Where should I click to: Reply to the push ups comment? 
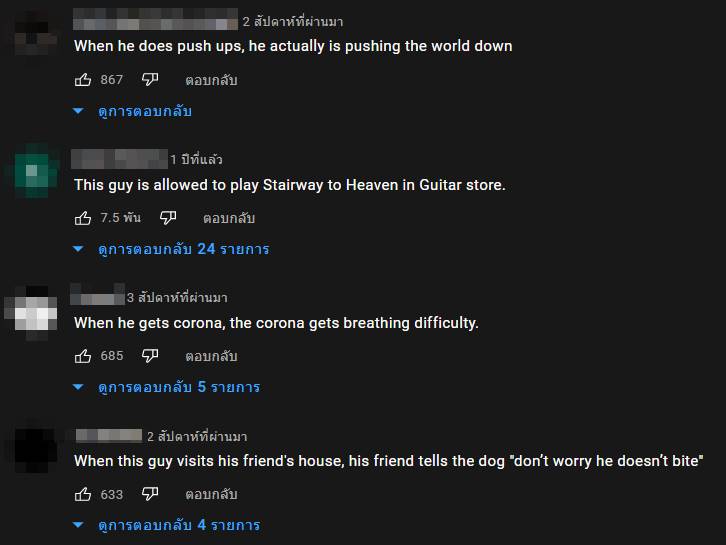211,79
